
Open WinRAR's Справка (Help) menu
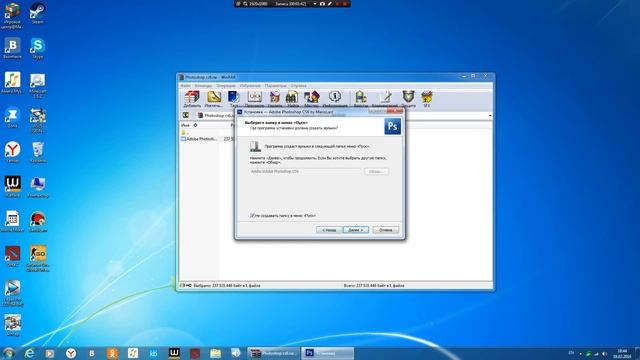[298, 86]
